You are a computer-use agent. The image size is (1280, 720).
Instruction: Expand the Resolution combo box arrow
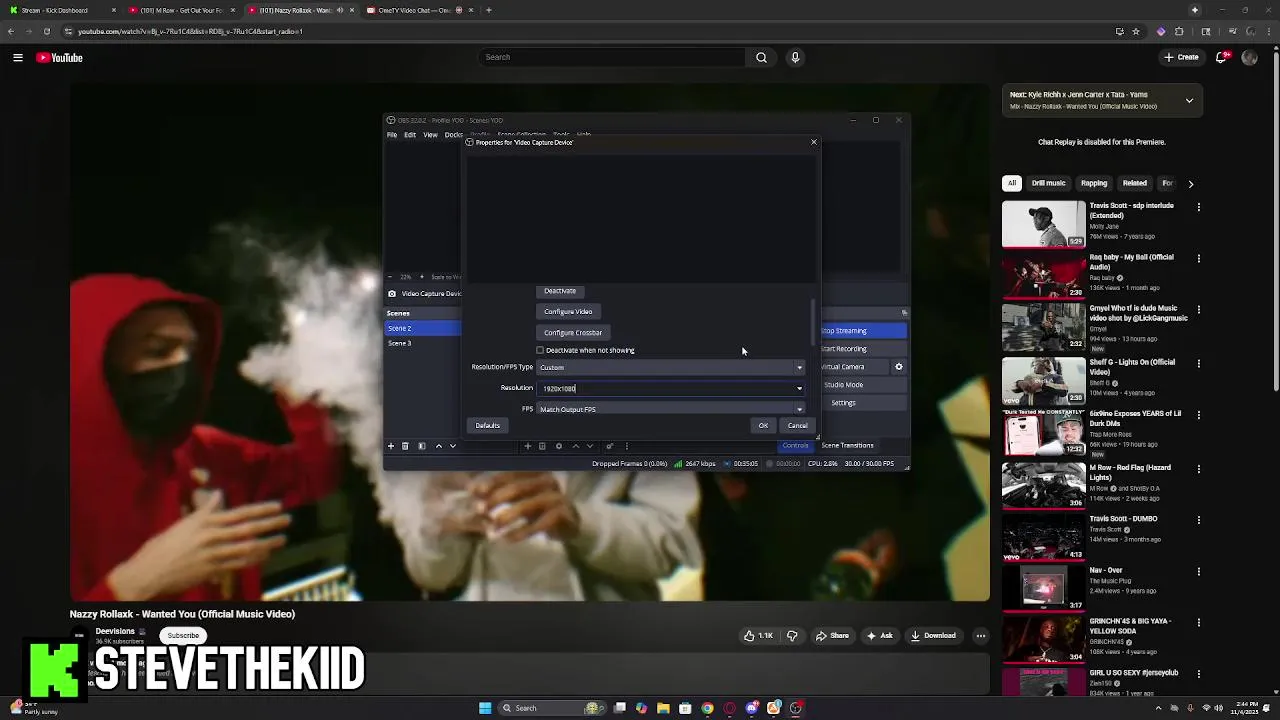point(799,388)
